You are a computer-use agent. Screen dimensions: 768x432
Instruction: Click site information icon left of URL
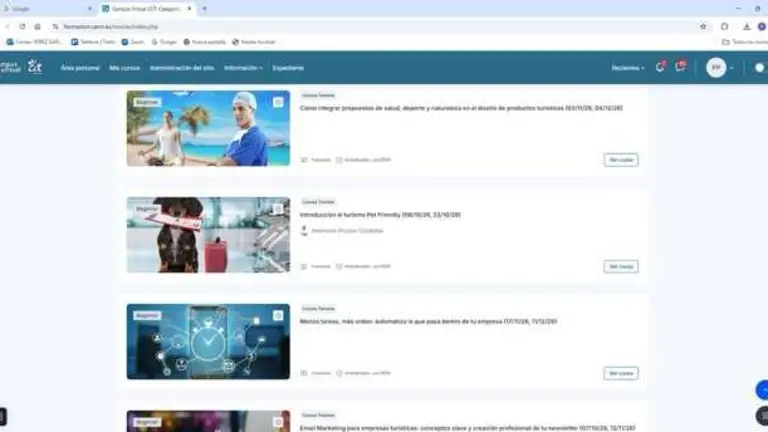55,26
